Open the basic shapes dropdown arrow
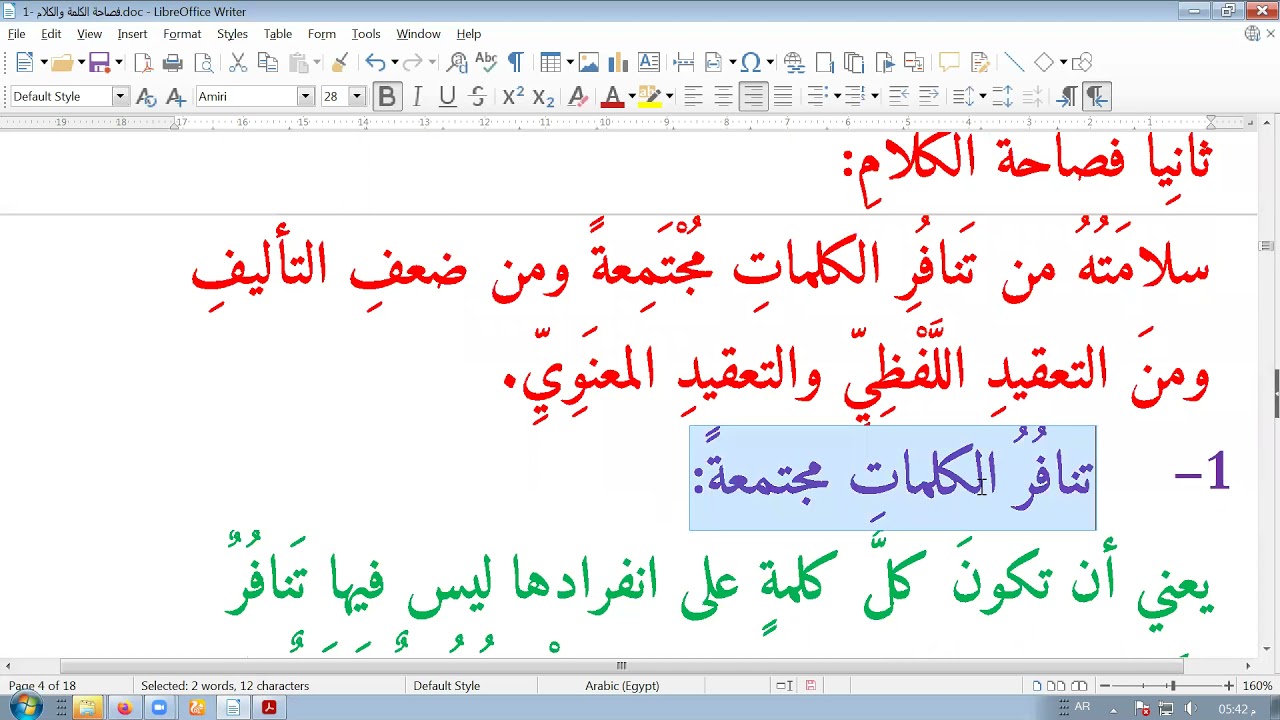1280x720 pixels. pyautogui.click(x=1063, y=63)
